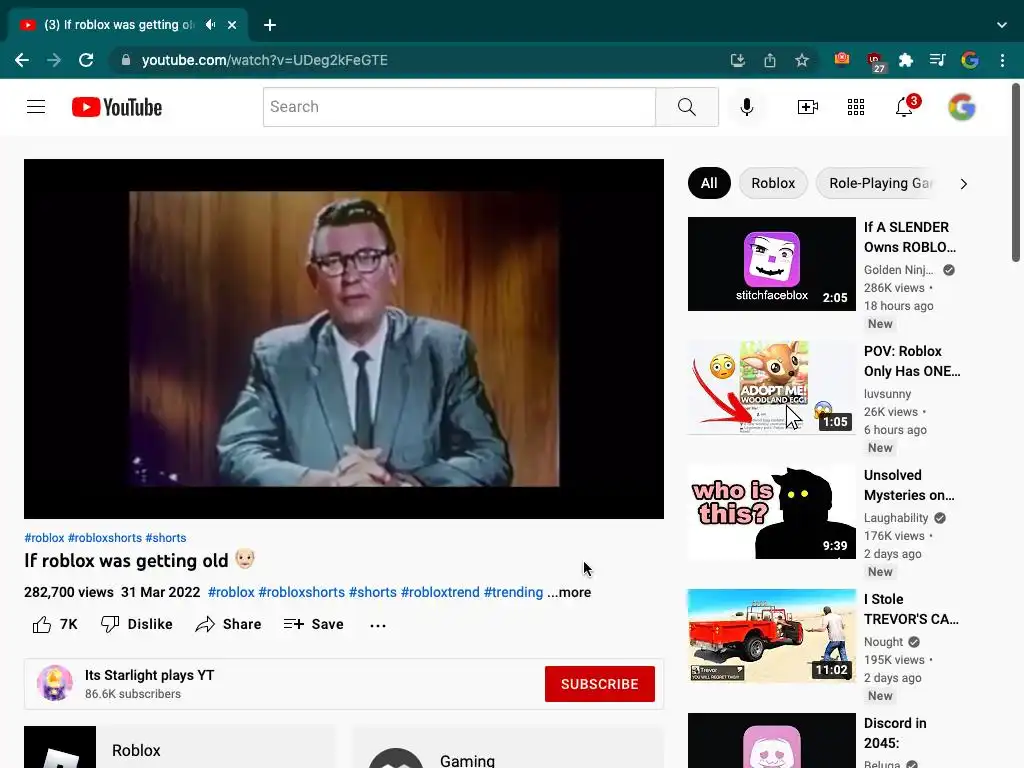
Task: Open Chrome three-dot menu
Action: pos(1002,60)
